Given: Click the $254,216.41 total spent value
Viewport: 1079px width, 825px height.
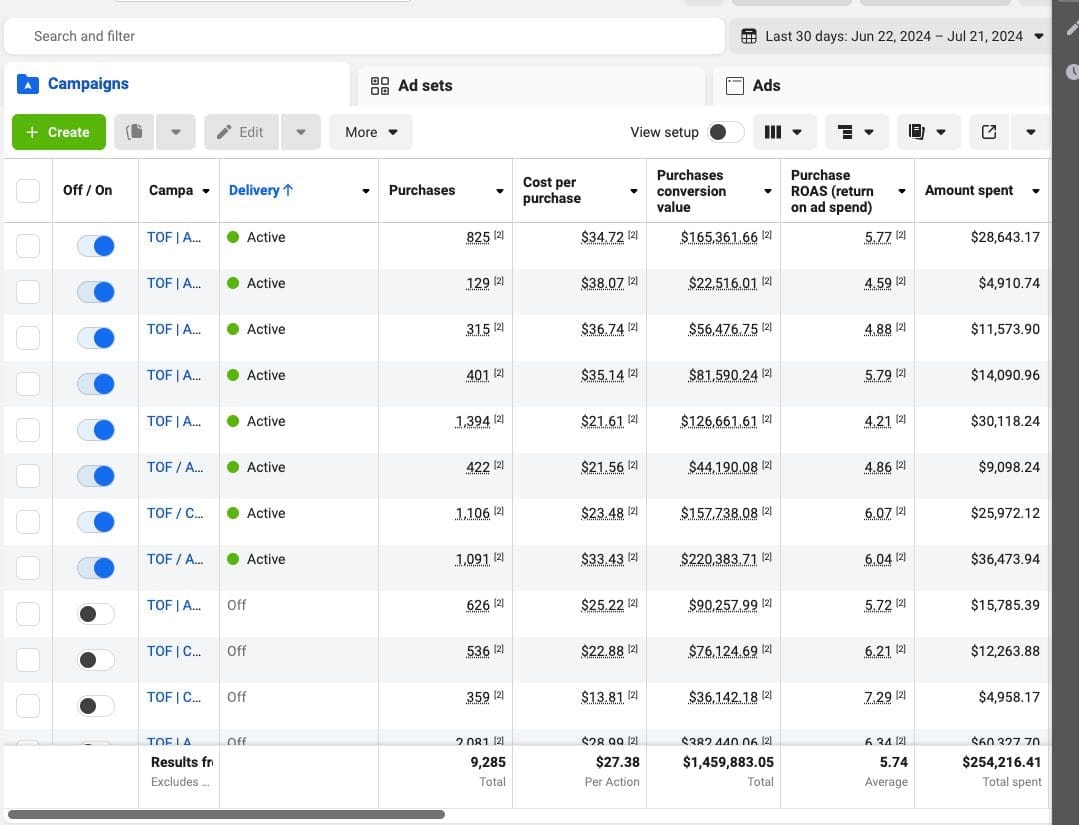Looking at the screenshot, I should 1001,762.
